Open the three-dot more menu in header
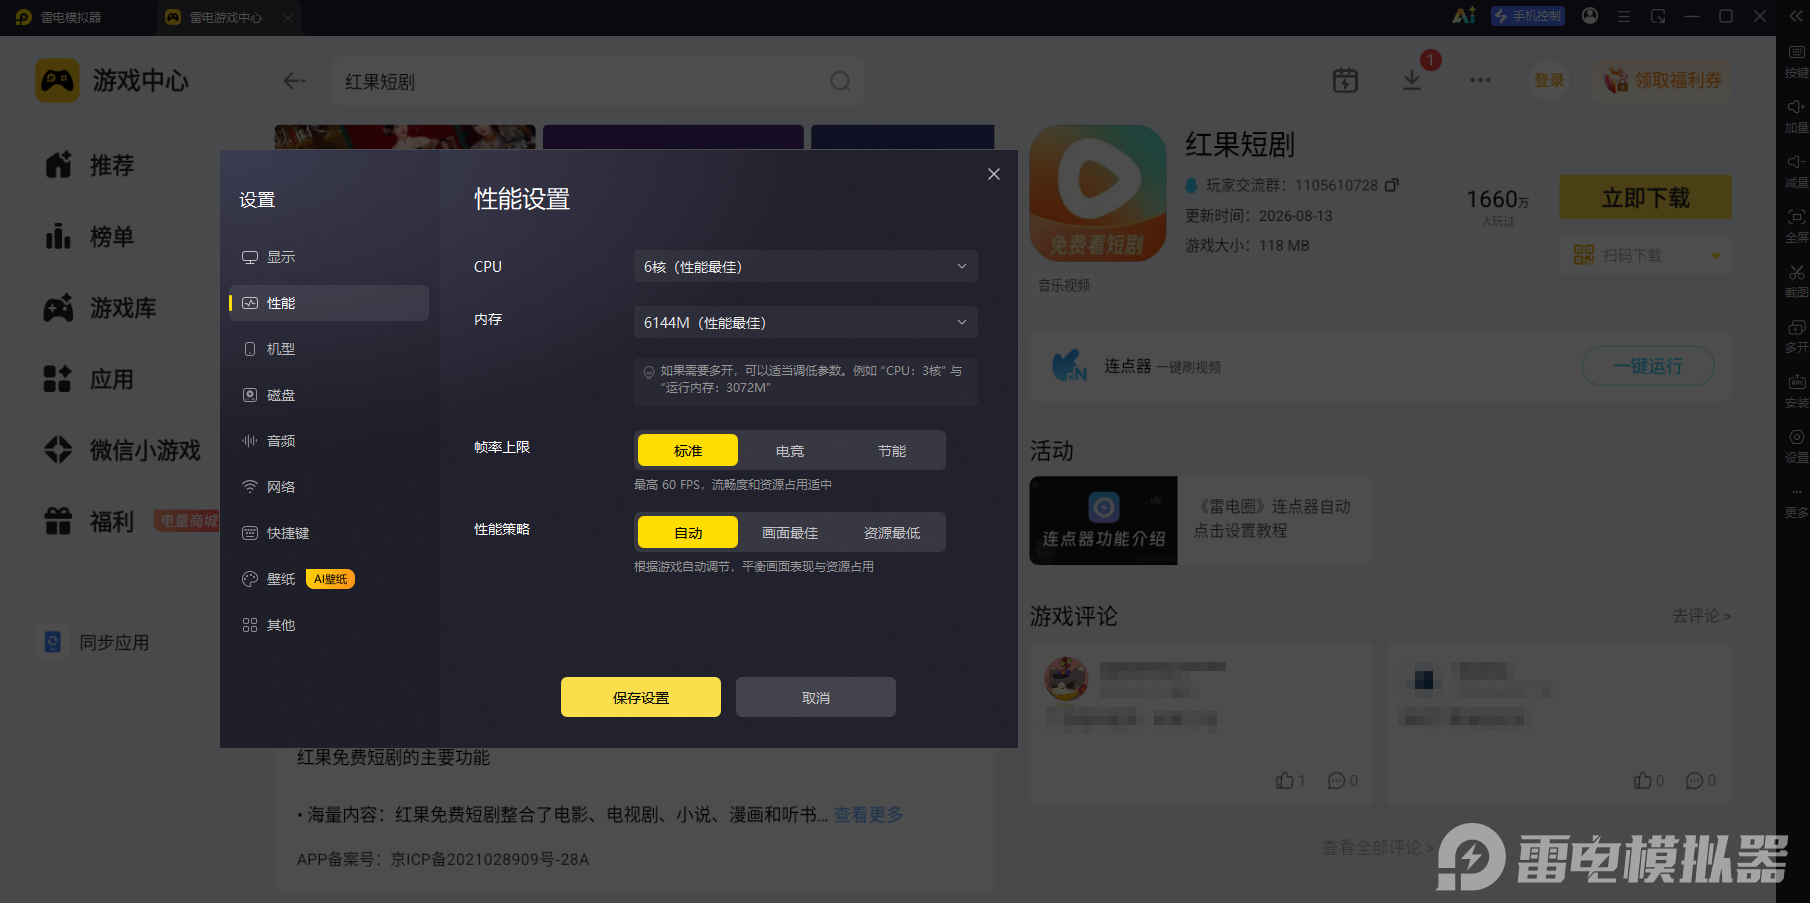The image size is (1810, 903). (x=1480, y=80)
